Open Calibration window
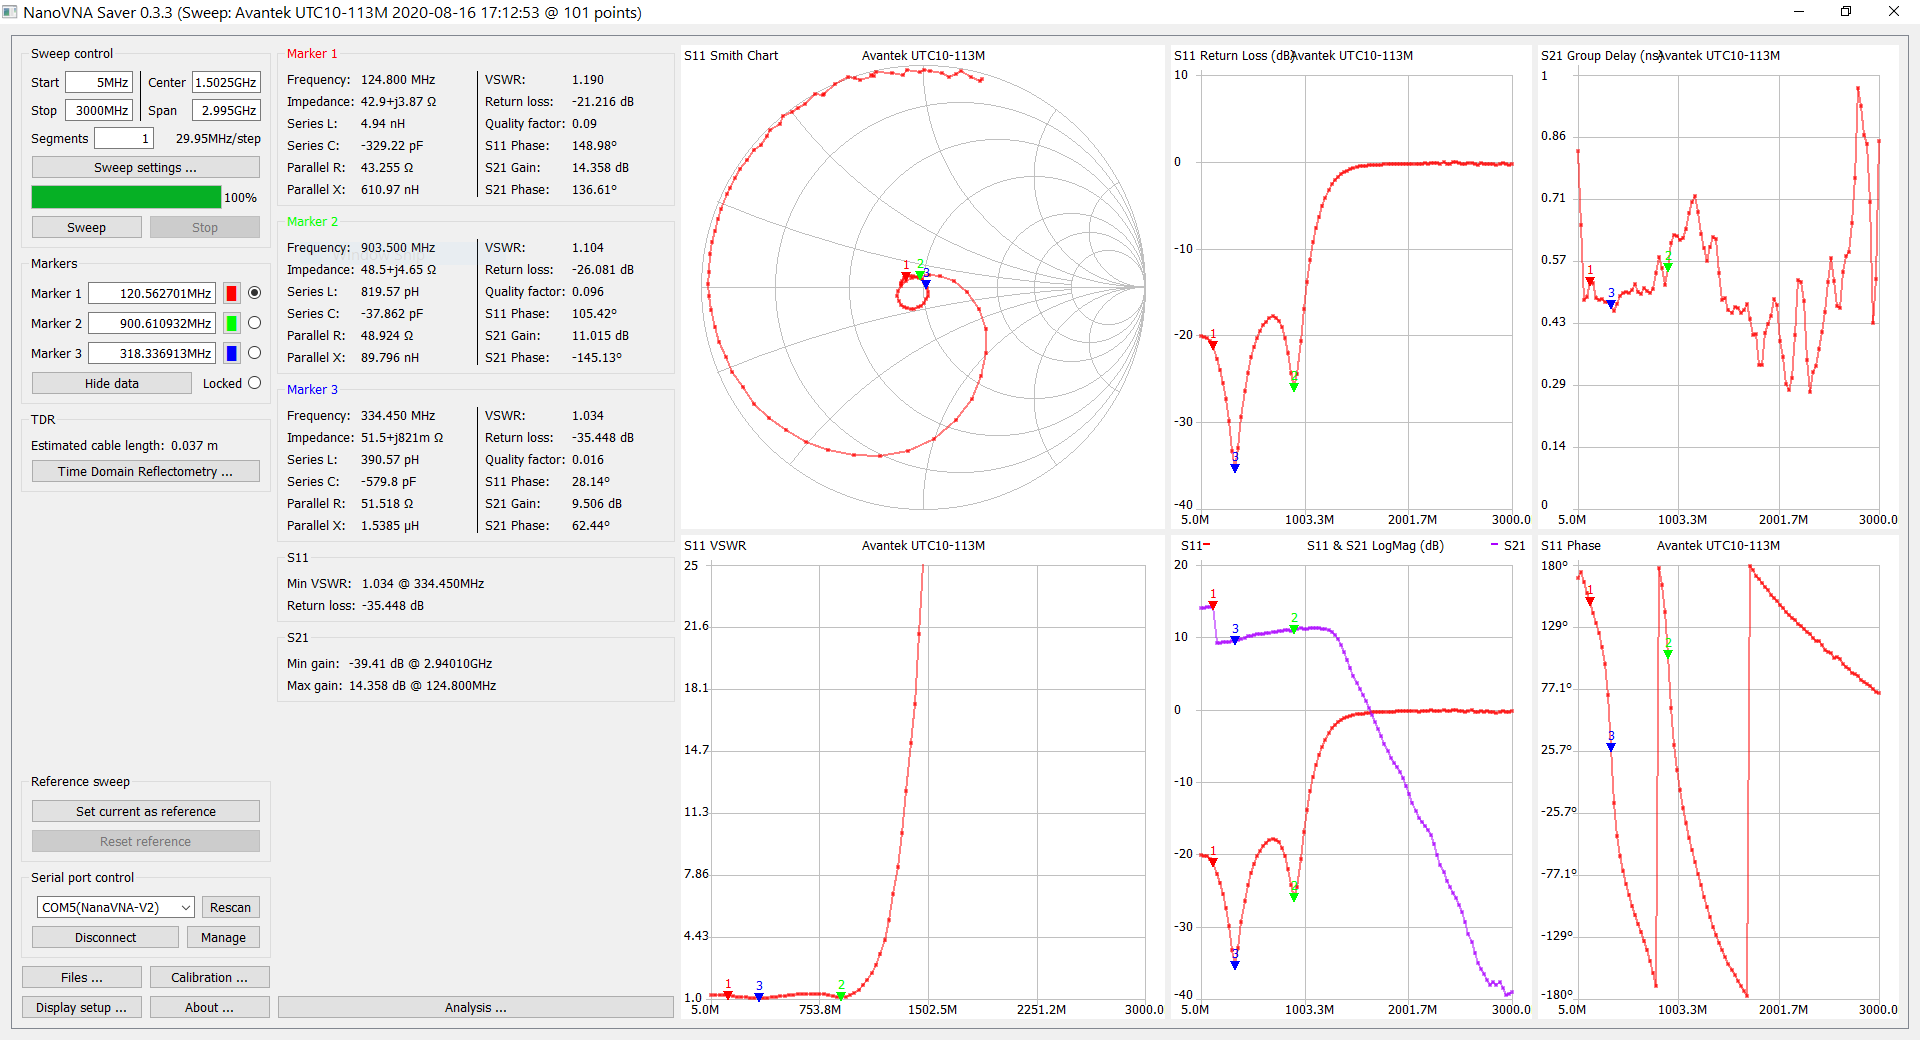 (x=209, y=977)
